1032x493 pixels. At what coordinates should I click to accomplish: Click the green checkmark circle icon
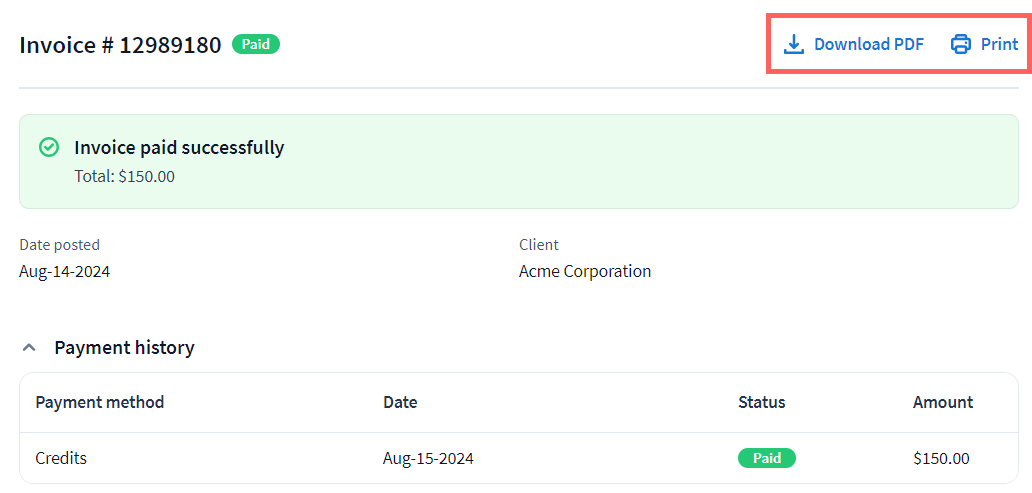[48, 147]
